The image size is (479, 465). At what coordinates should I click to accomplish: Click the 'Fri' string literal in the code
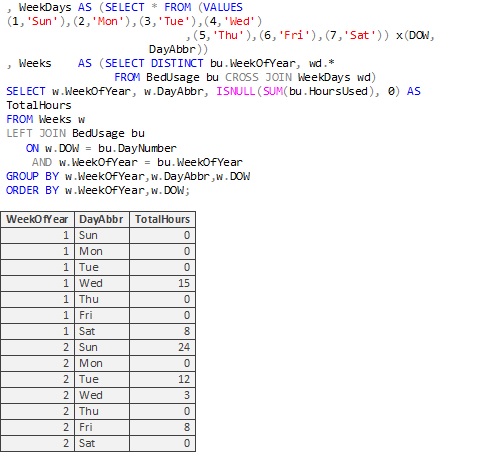pos(294,35)
